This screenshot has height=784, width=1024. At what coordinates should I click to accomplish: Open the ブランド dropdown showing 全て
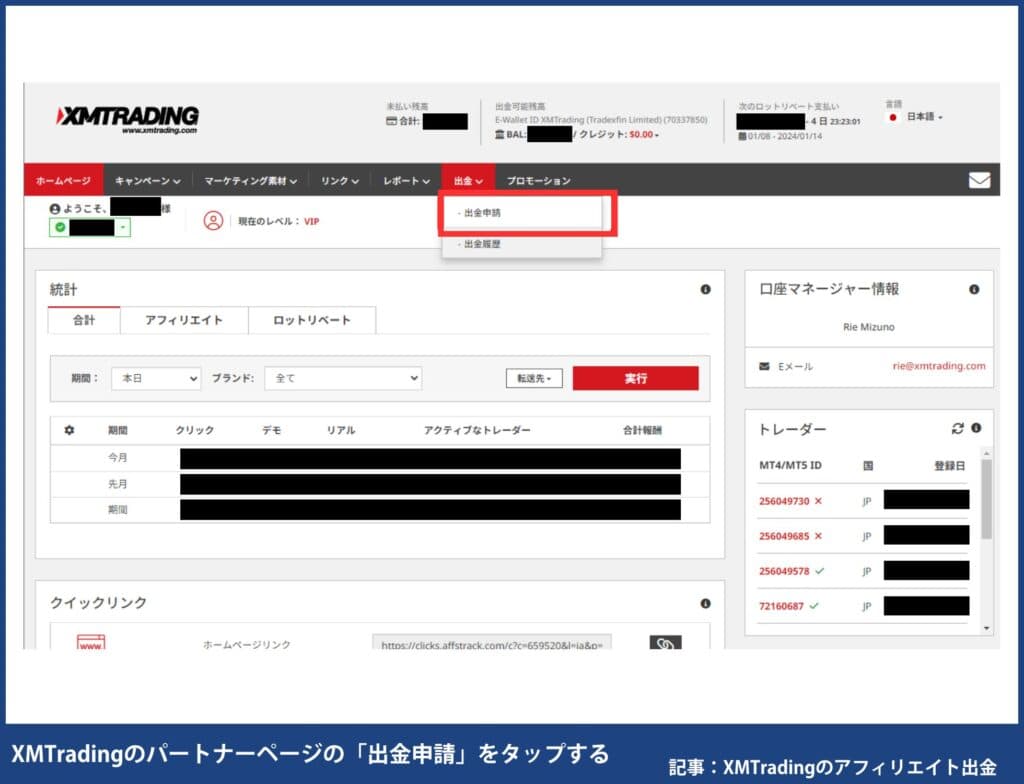343,378
